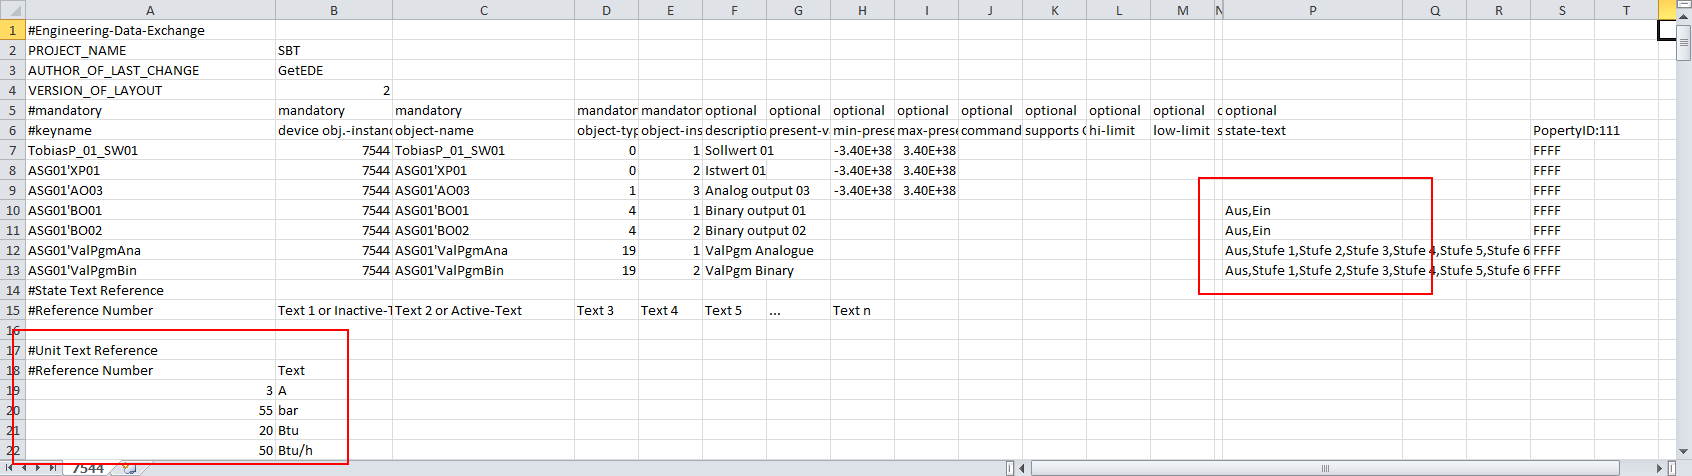Click the cell reading Binary output 01

tap(755, 210)
